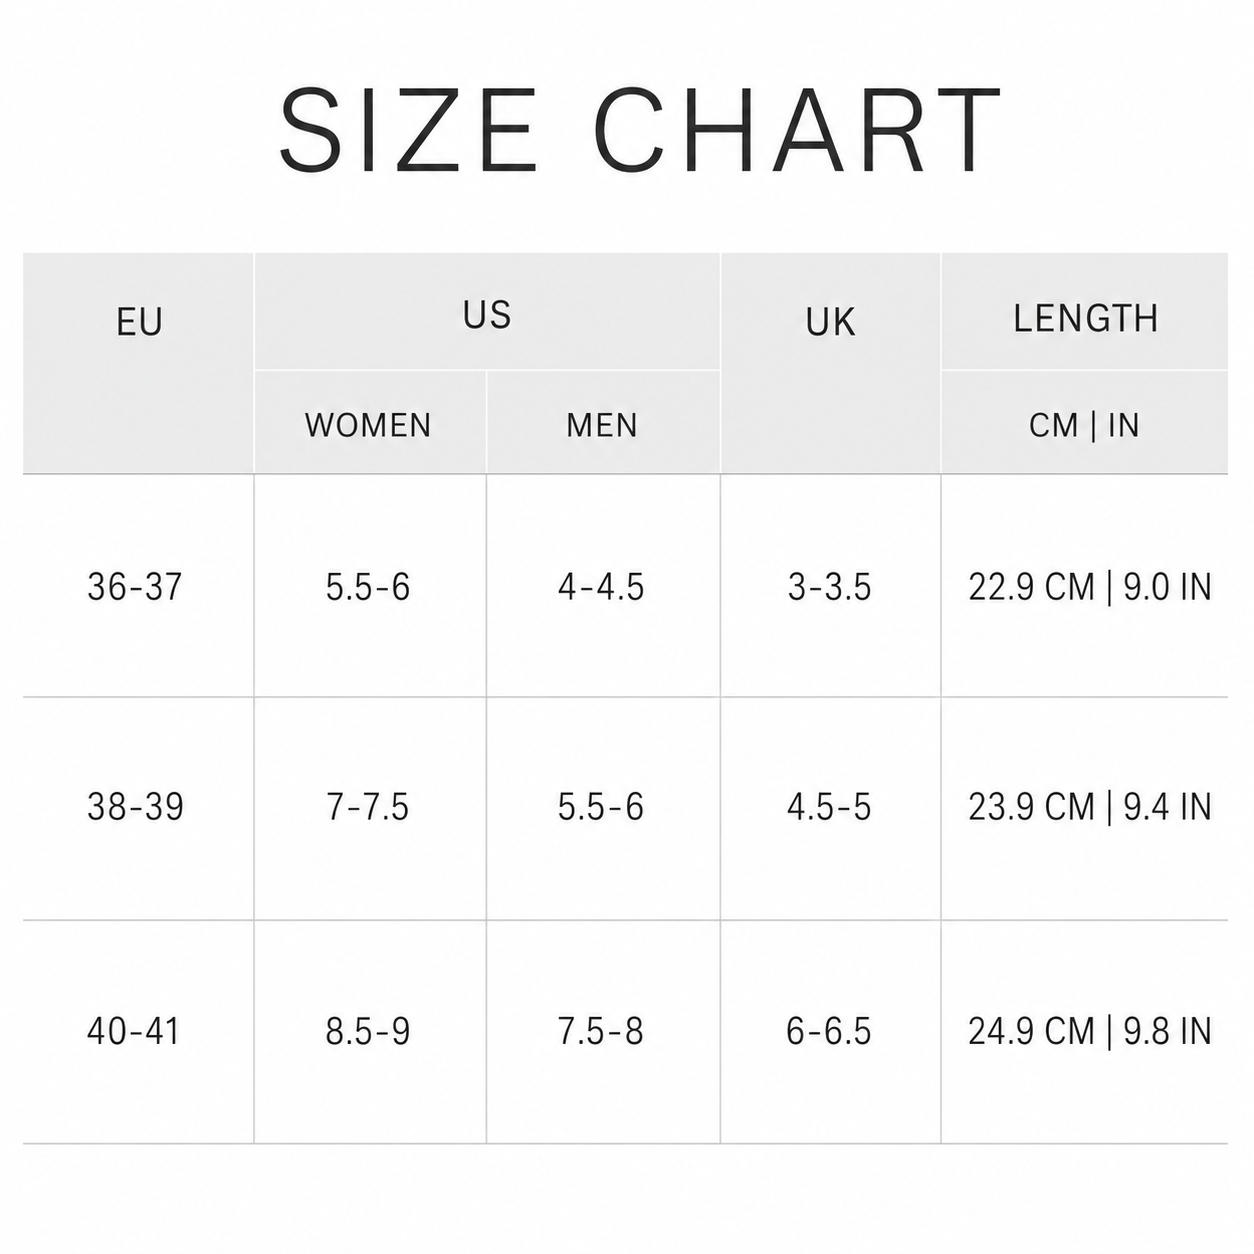Select women's size 7-7.5 cell

pos(370,808)
